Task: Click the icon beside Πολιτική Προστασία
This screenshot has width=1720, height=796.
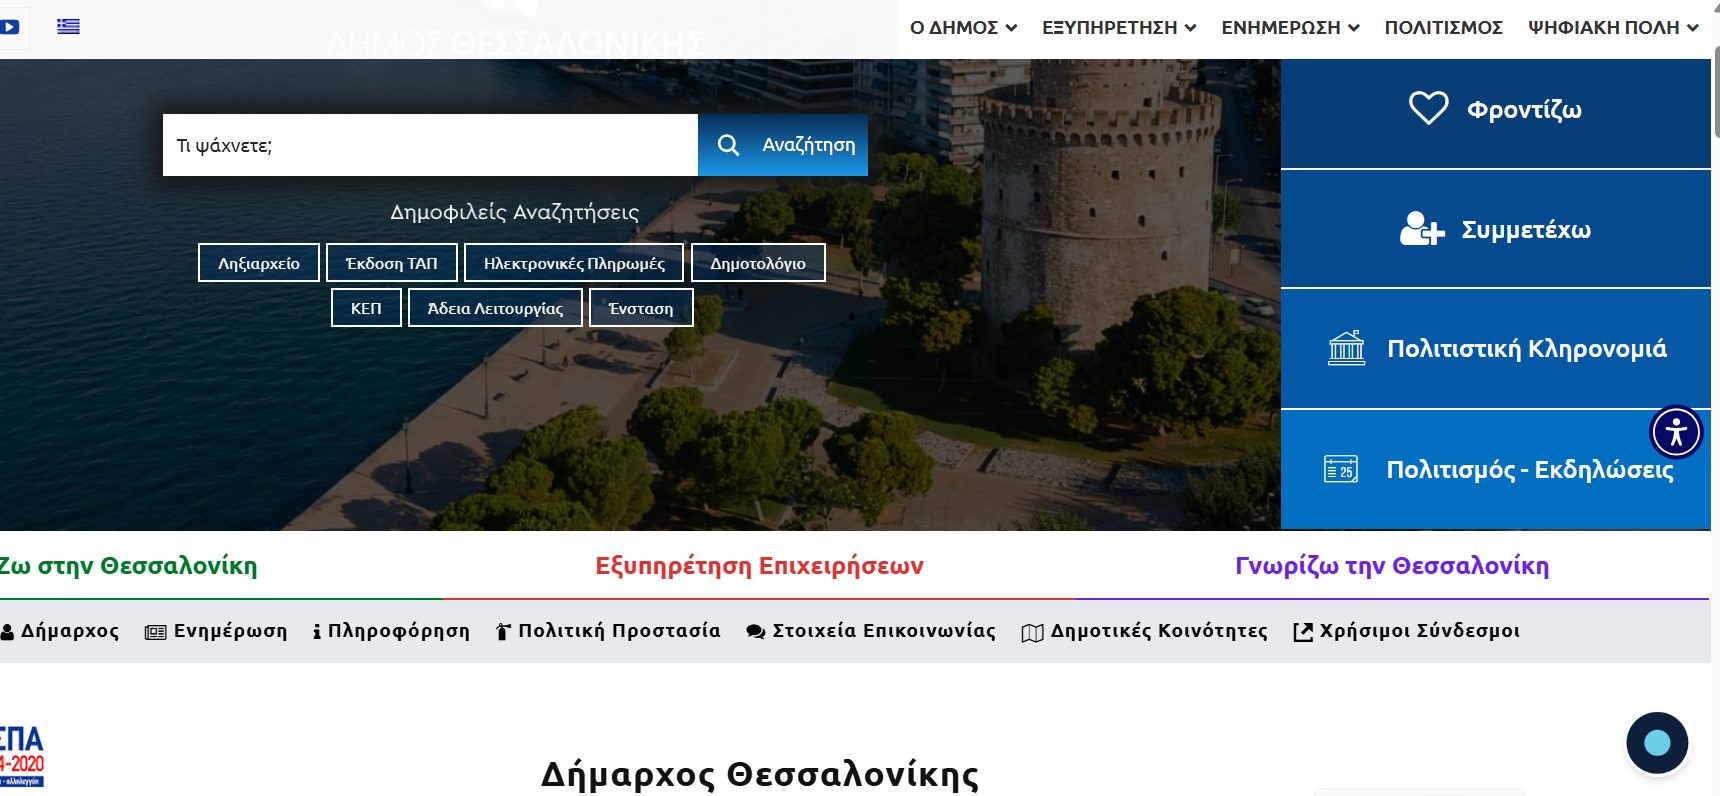Action: click(x=503, y=632)
